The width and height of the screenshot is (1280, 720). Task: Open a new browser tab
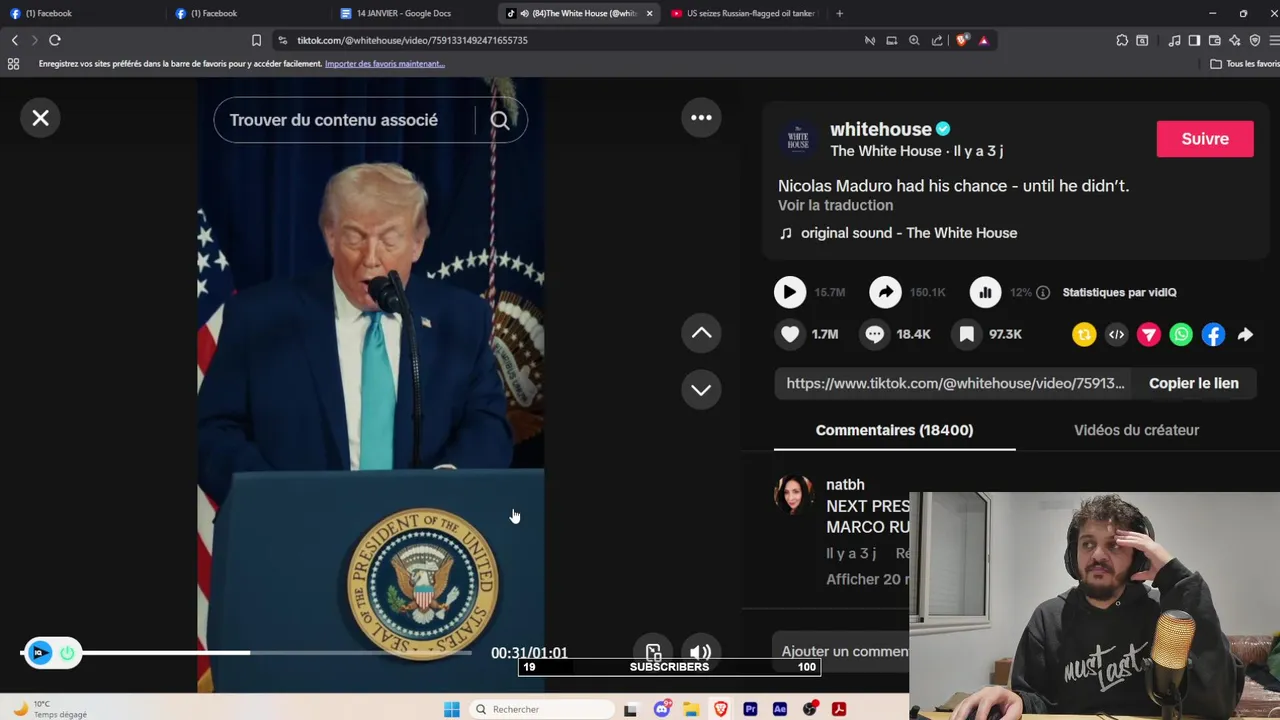(x=839, y=13)
